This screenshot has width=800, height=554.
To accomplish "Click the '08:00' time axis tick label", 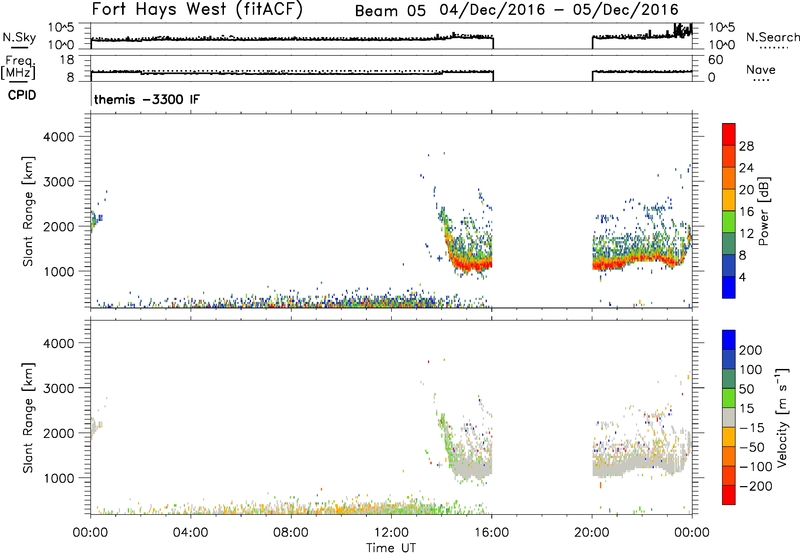I will point(291,533).
